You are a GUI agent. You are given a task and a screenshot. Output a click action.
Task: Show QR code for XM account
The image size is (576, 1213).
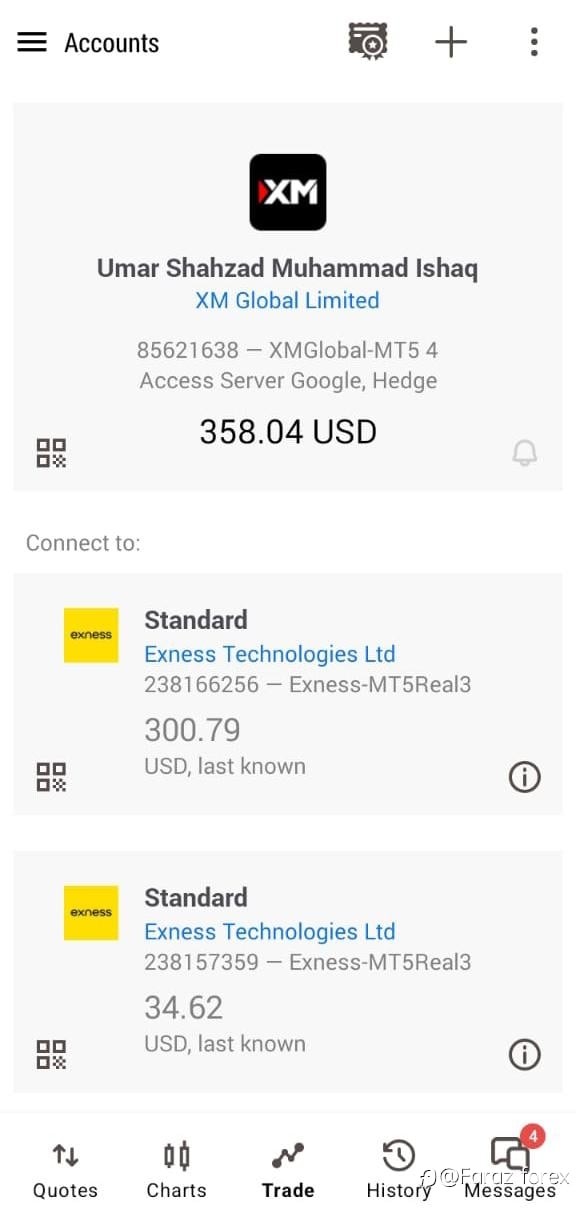point(51,453)
